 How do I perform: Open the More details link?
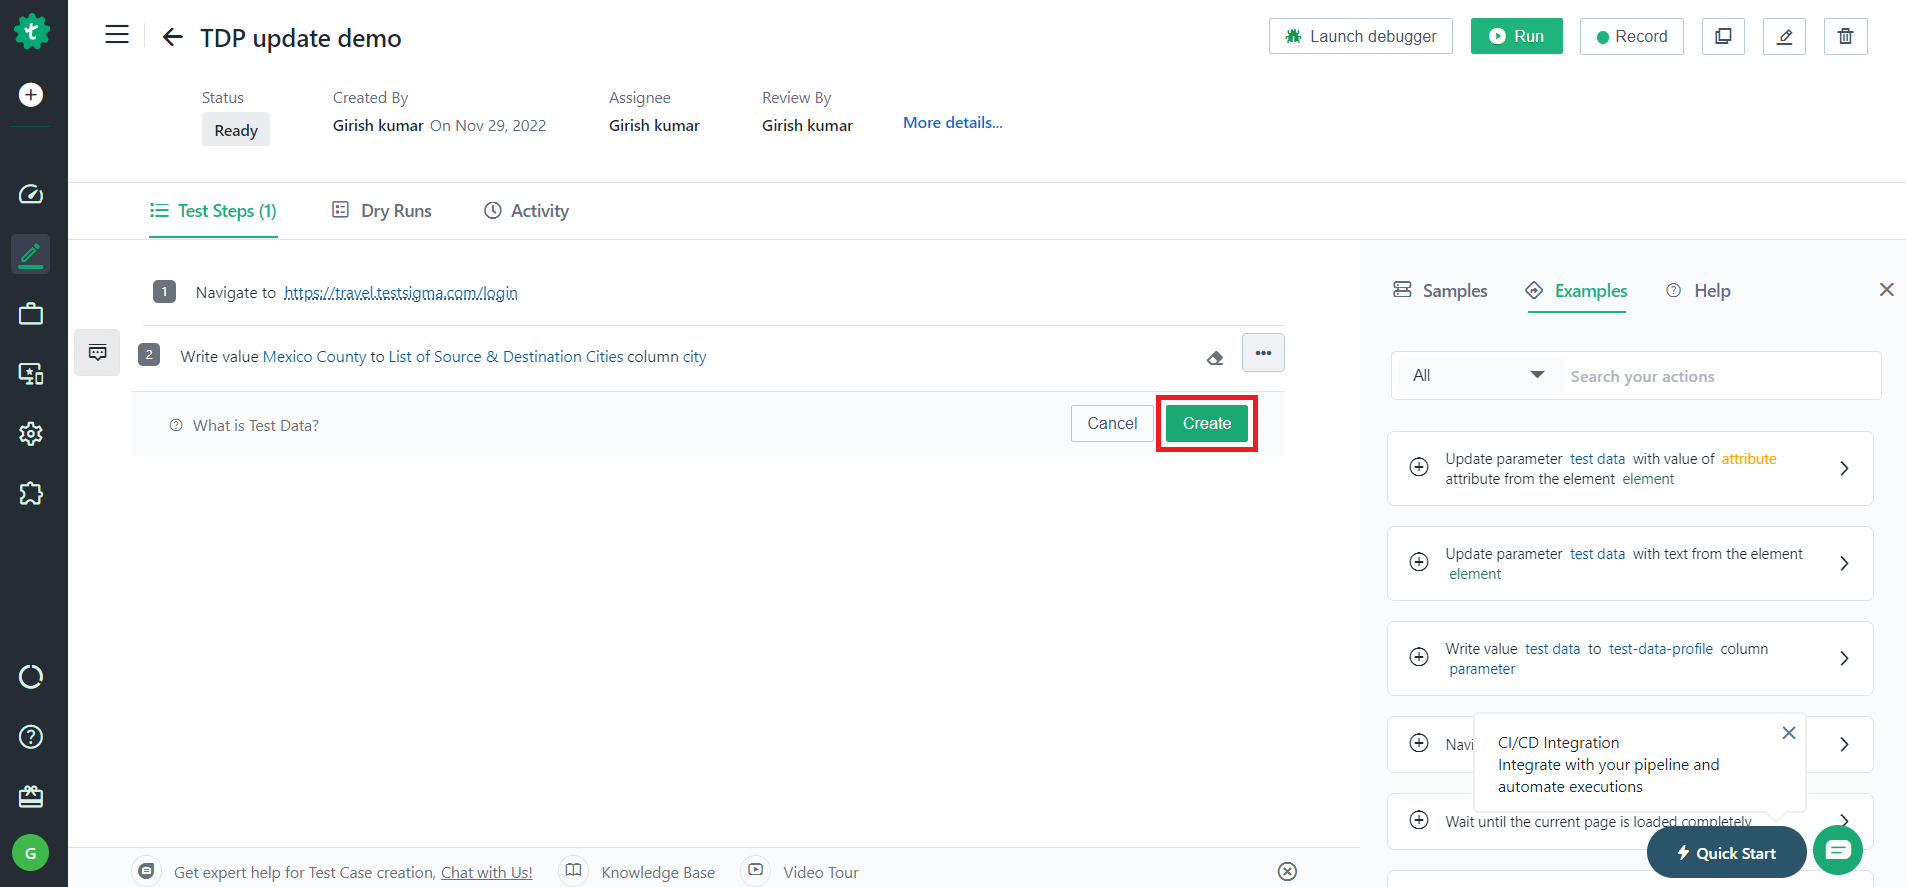tap(953, 122)
